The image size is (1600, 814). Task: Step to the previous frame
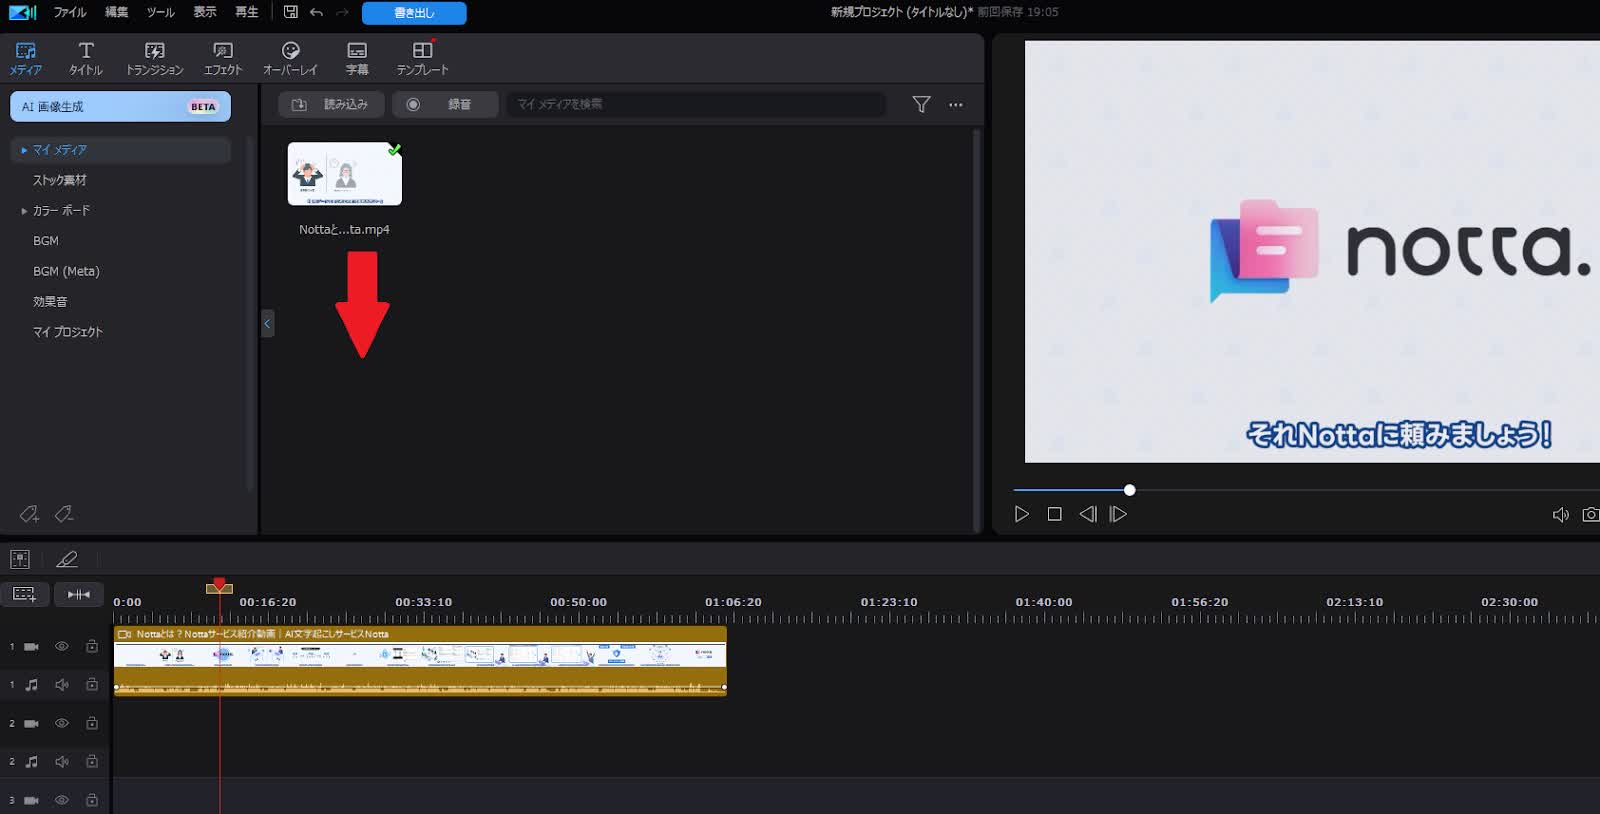(x=1087, y=514)
